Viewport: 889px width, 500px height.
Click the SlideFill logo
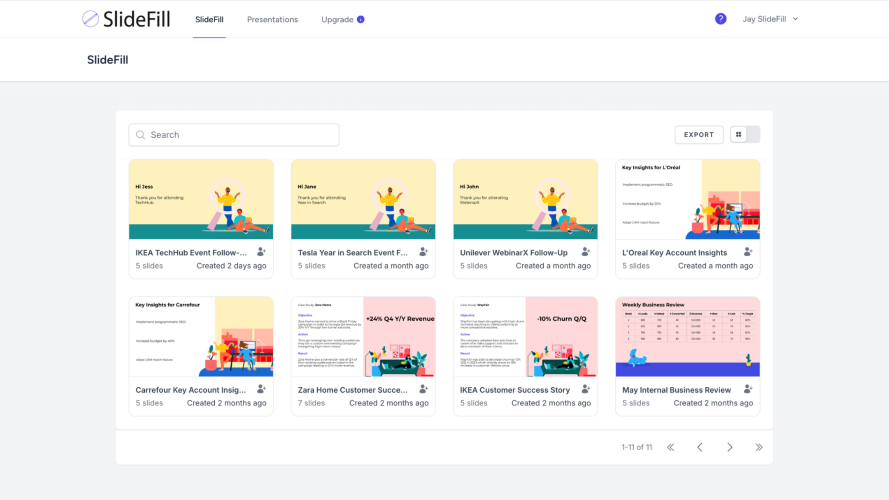[x=126, y=19]
